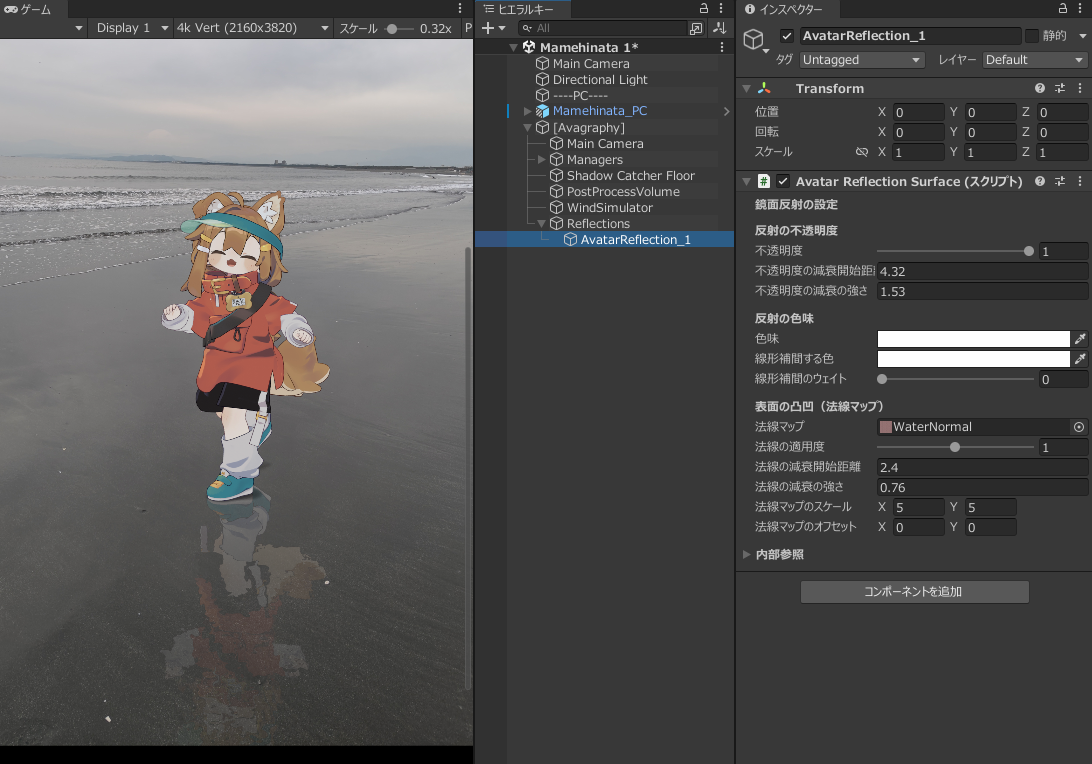The image size is (1092, 764).
Task: Click the object picker for WaterNormal
Action: tap(1079, 427)
